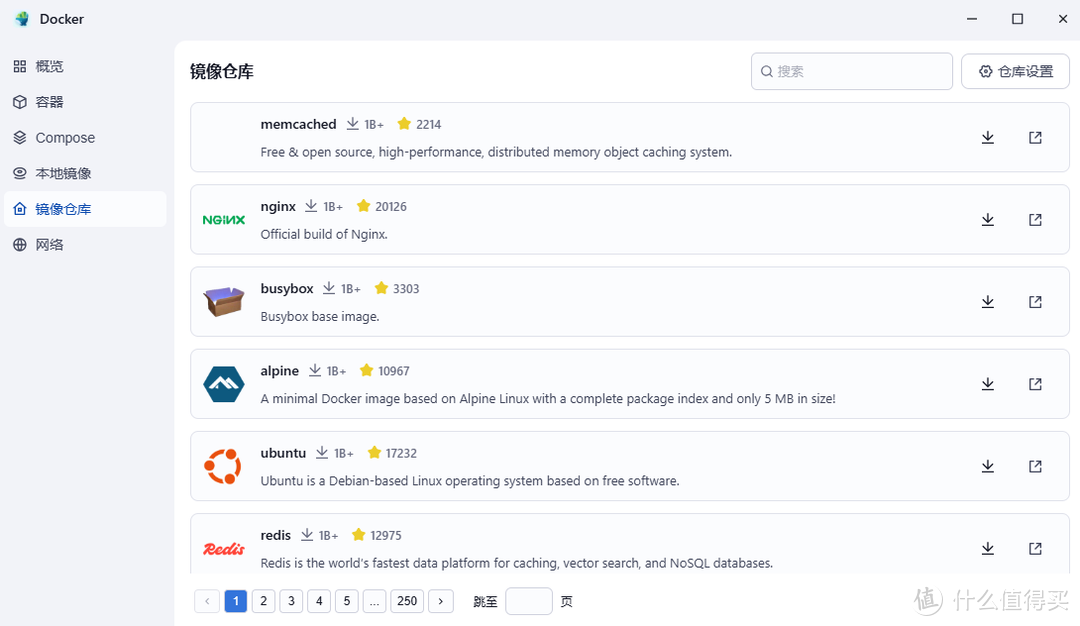1080x626 pixels.
Task: Go to previous page arrow
Action: 207,601
